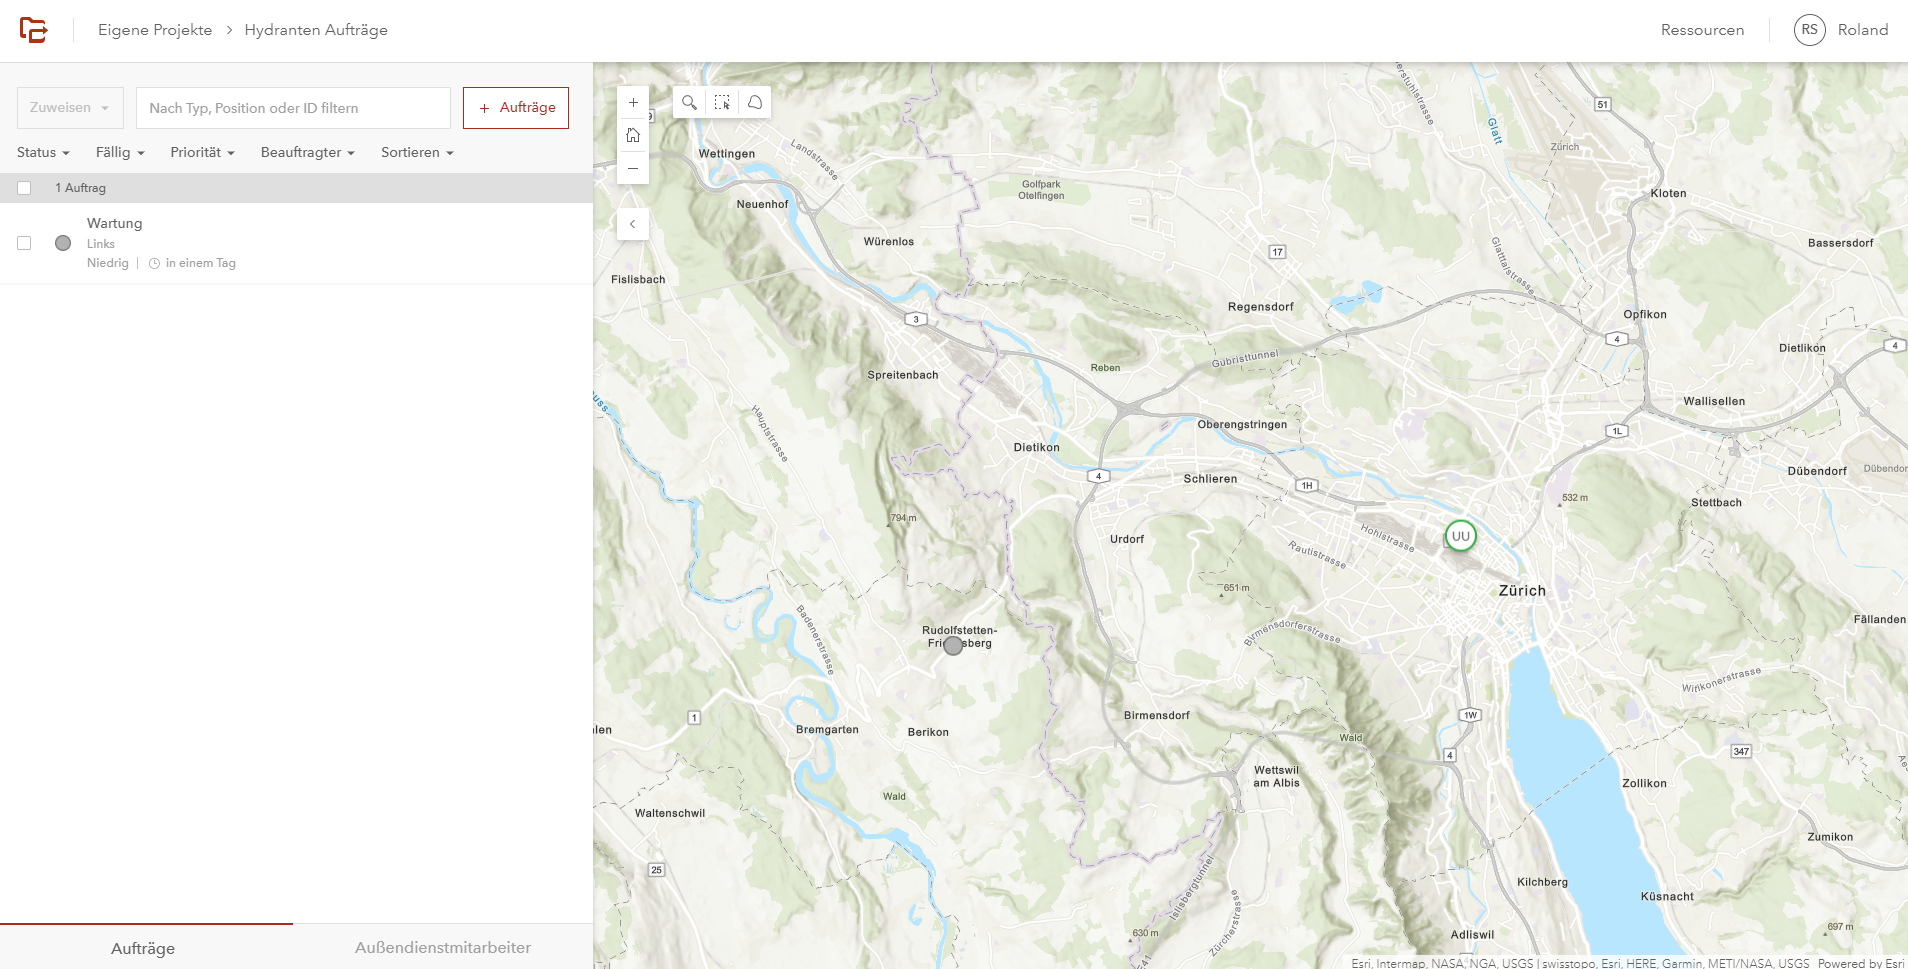Check the Wartung order checkbox

pos(22,242)
